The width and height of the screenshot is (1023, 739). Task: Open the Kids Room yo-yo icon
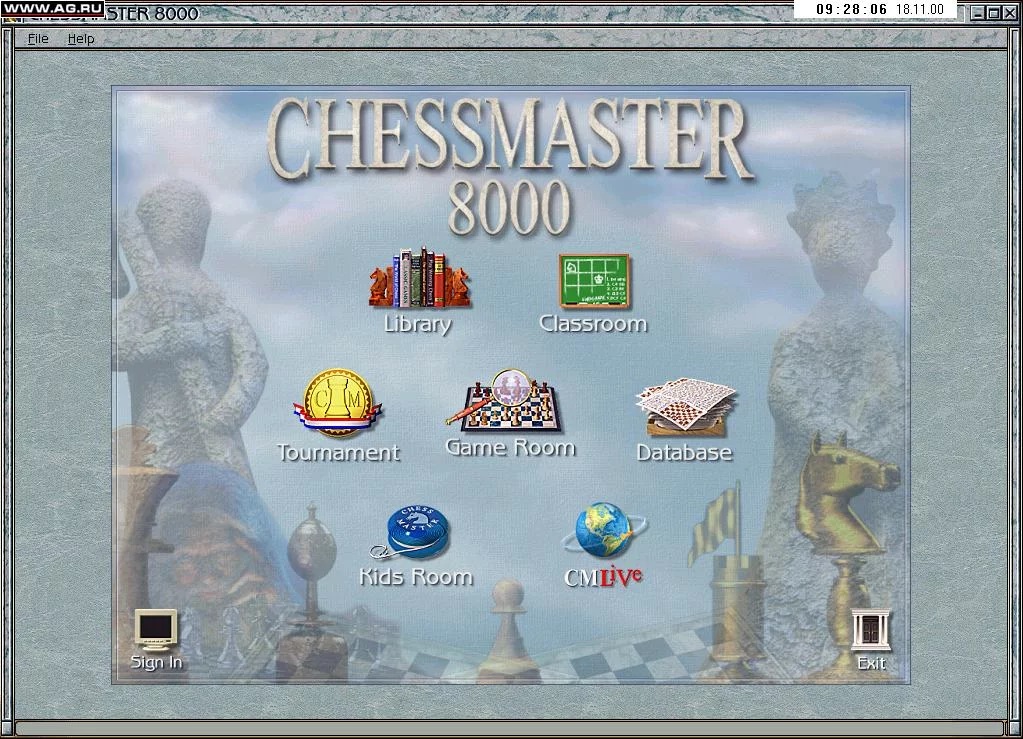[x=412, y=533]
